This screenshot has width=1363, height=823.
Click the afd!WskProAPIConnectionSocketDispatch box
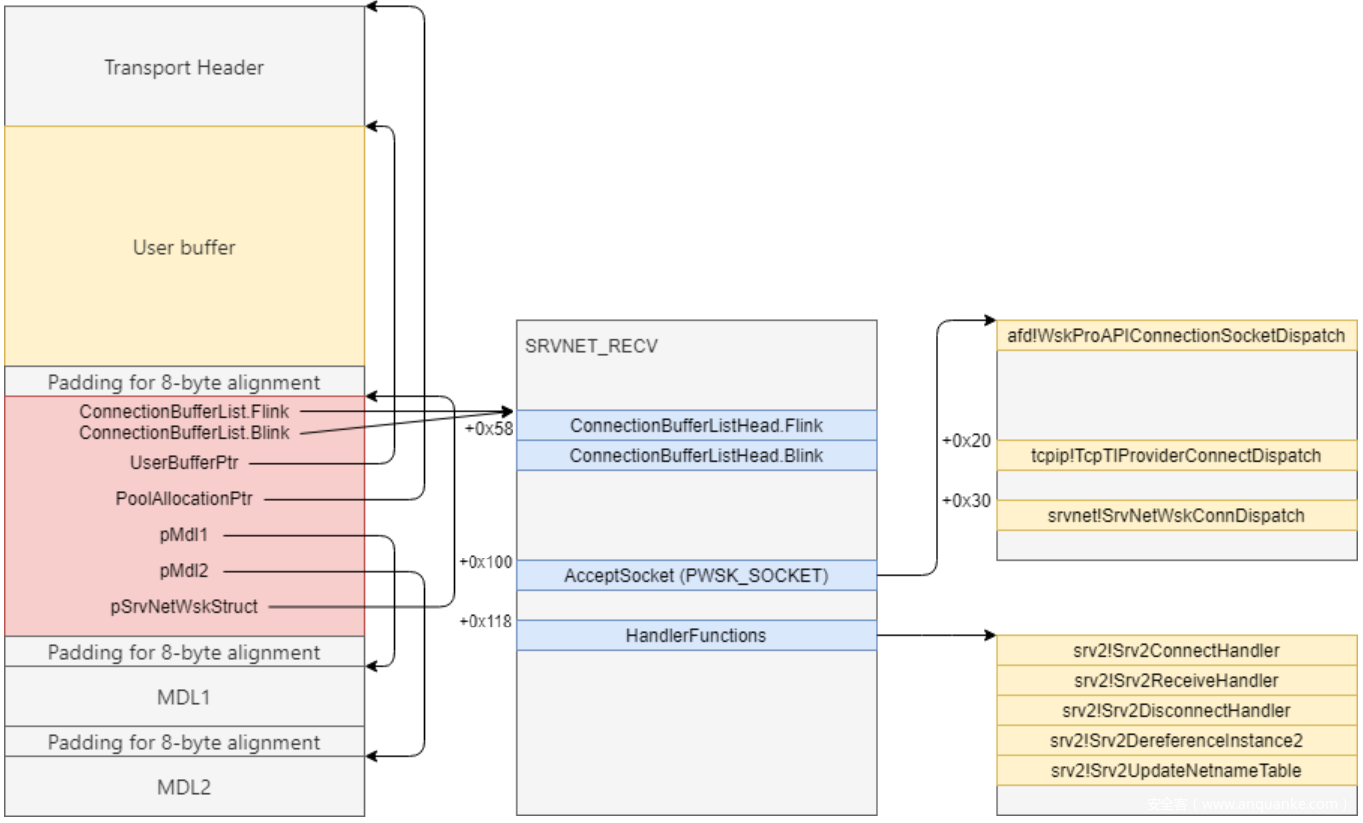[1176, 335]
